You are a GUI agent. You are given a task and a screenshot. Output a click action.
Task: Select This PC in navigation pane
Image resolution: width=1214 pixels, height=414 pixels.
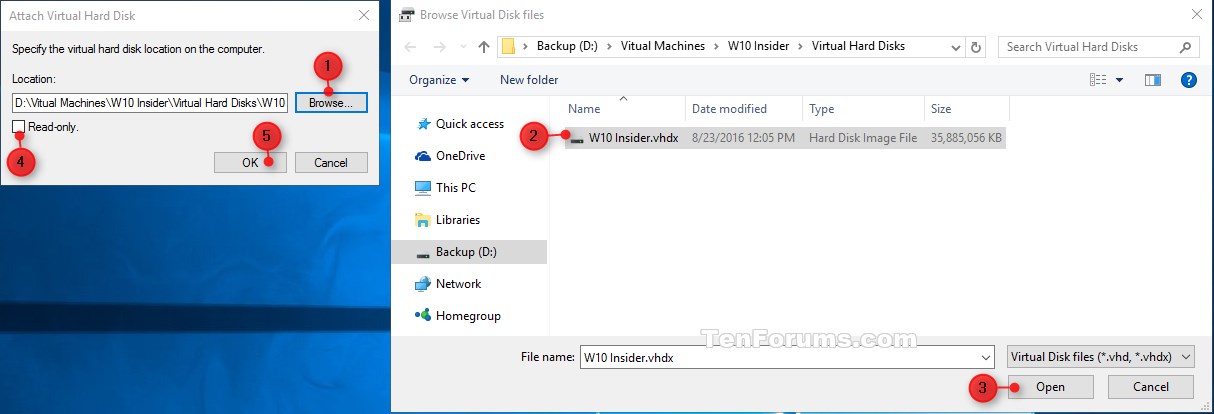[455, 188]
